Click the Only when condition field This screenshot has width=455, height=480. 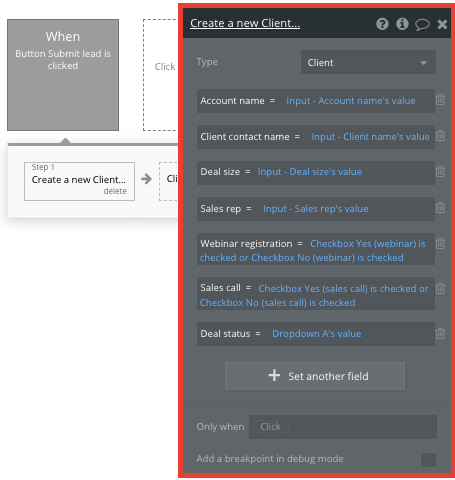coord(343,427)
